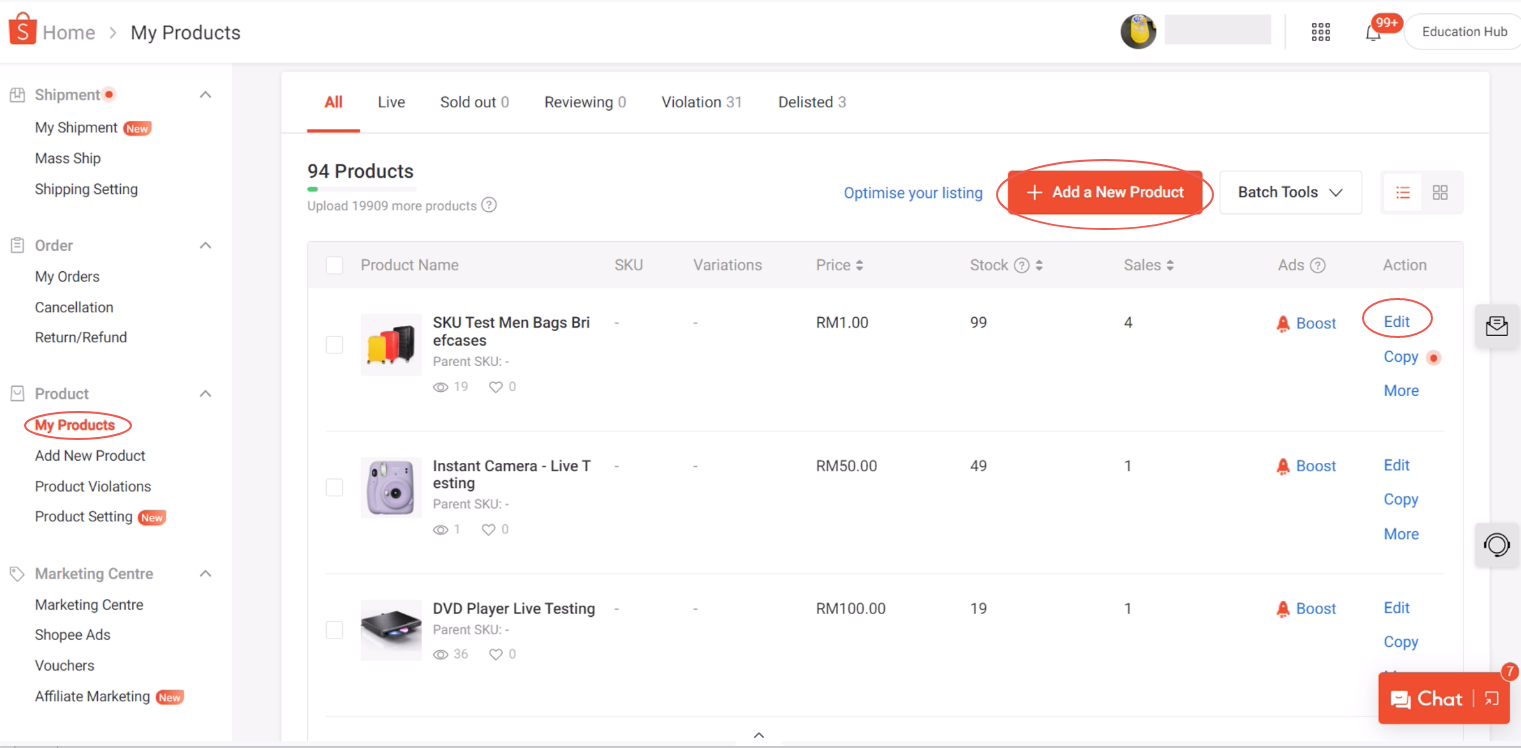The width and height of the screenshot is (1521, 748).
Task: Select the list view icon
Action: point(1402,192)
